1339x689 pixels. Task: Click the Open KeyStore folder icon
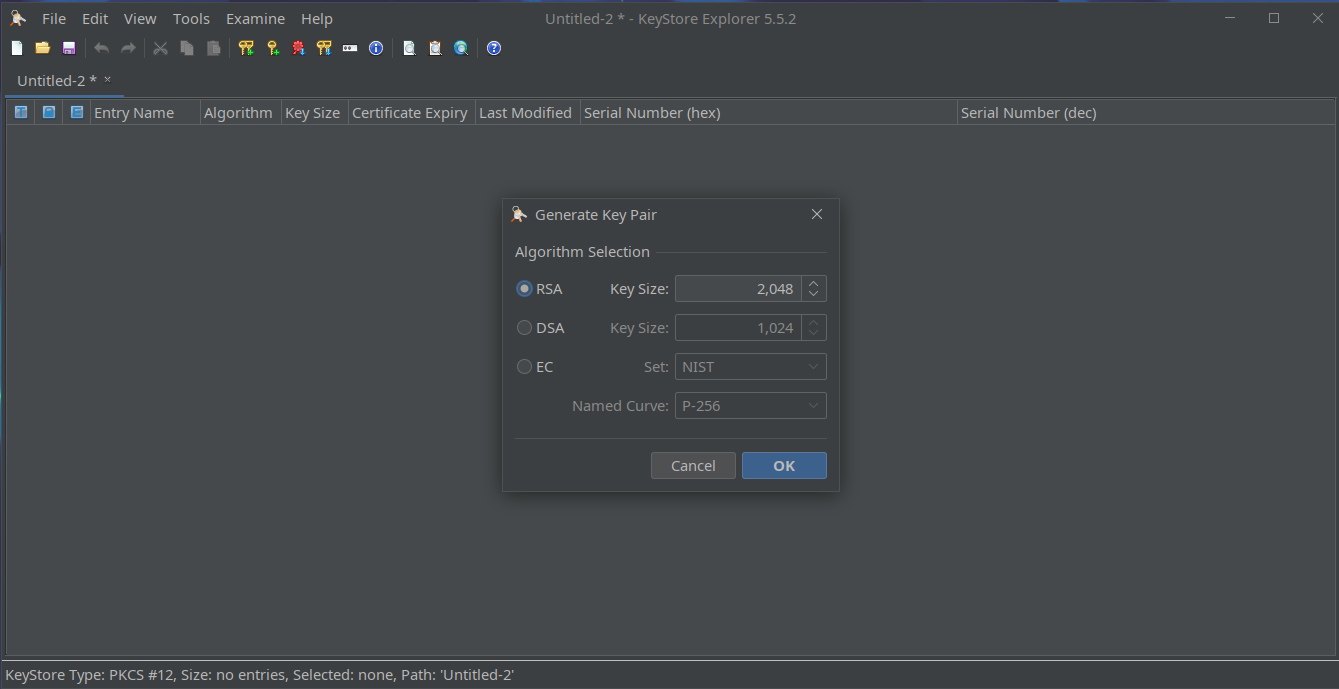43,48
